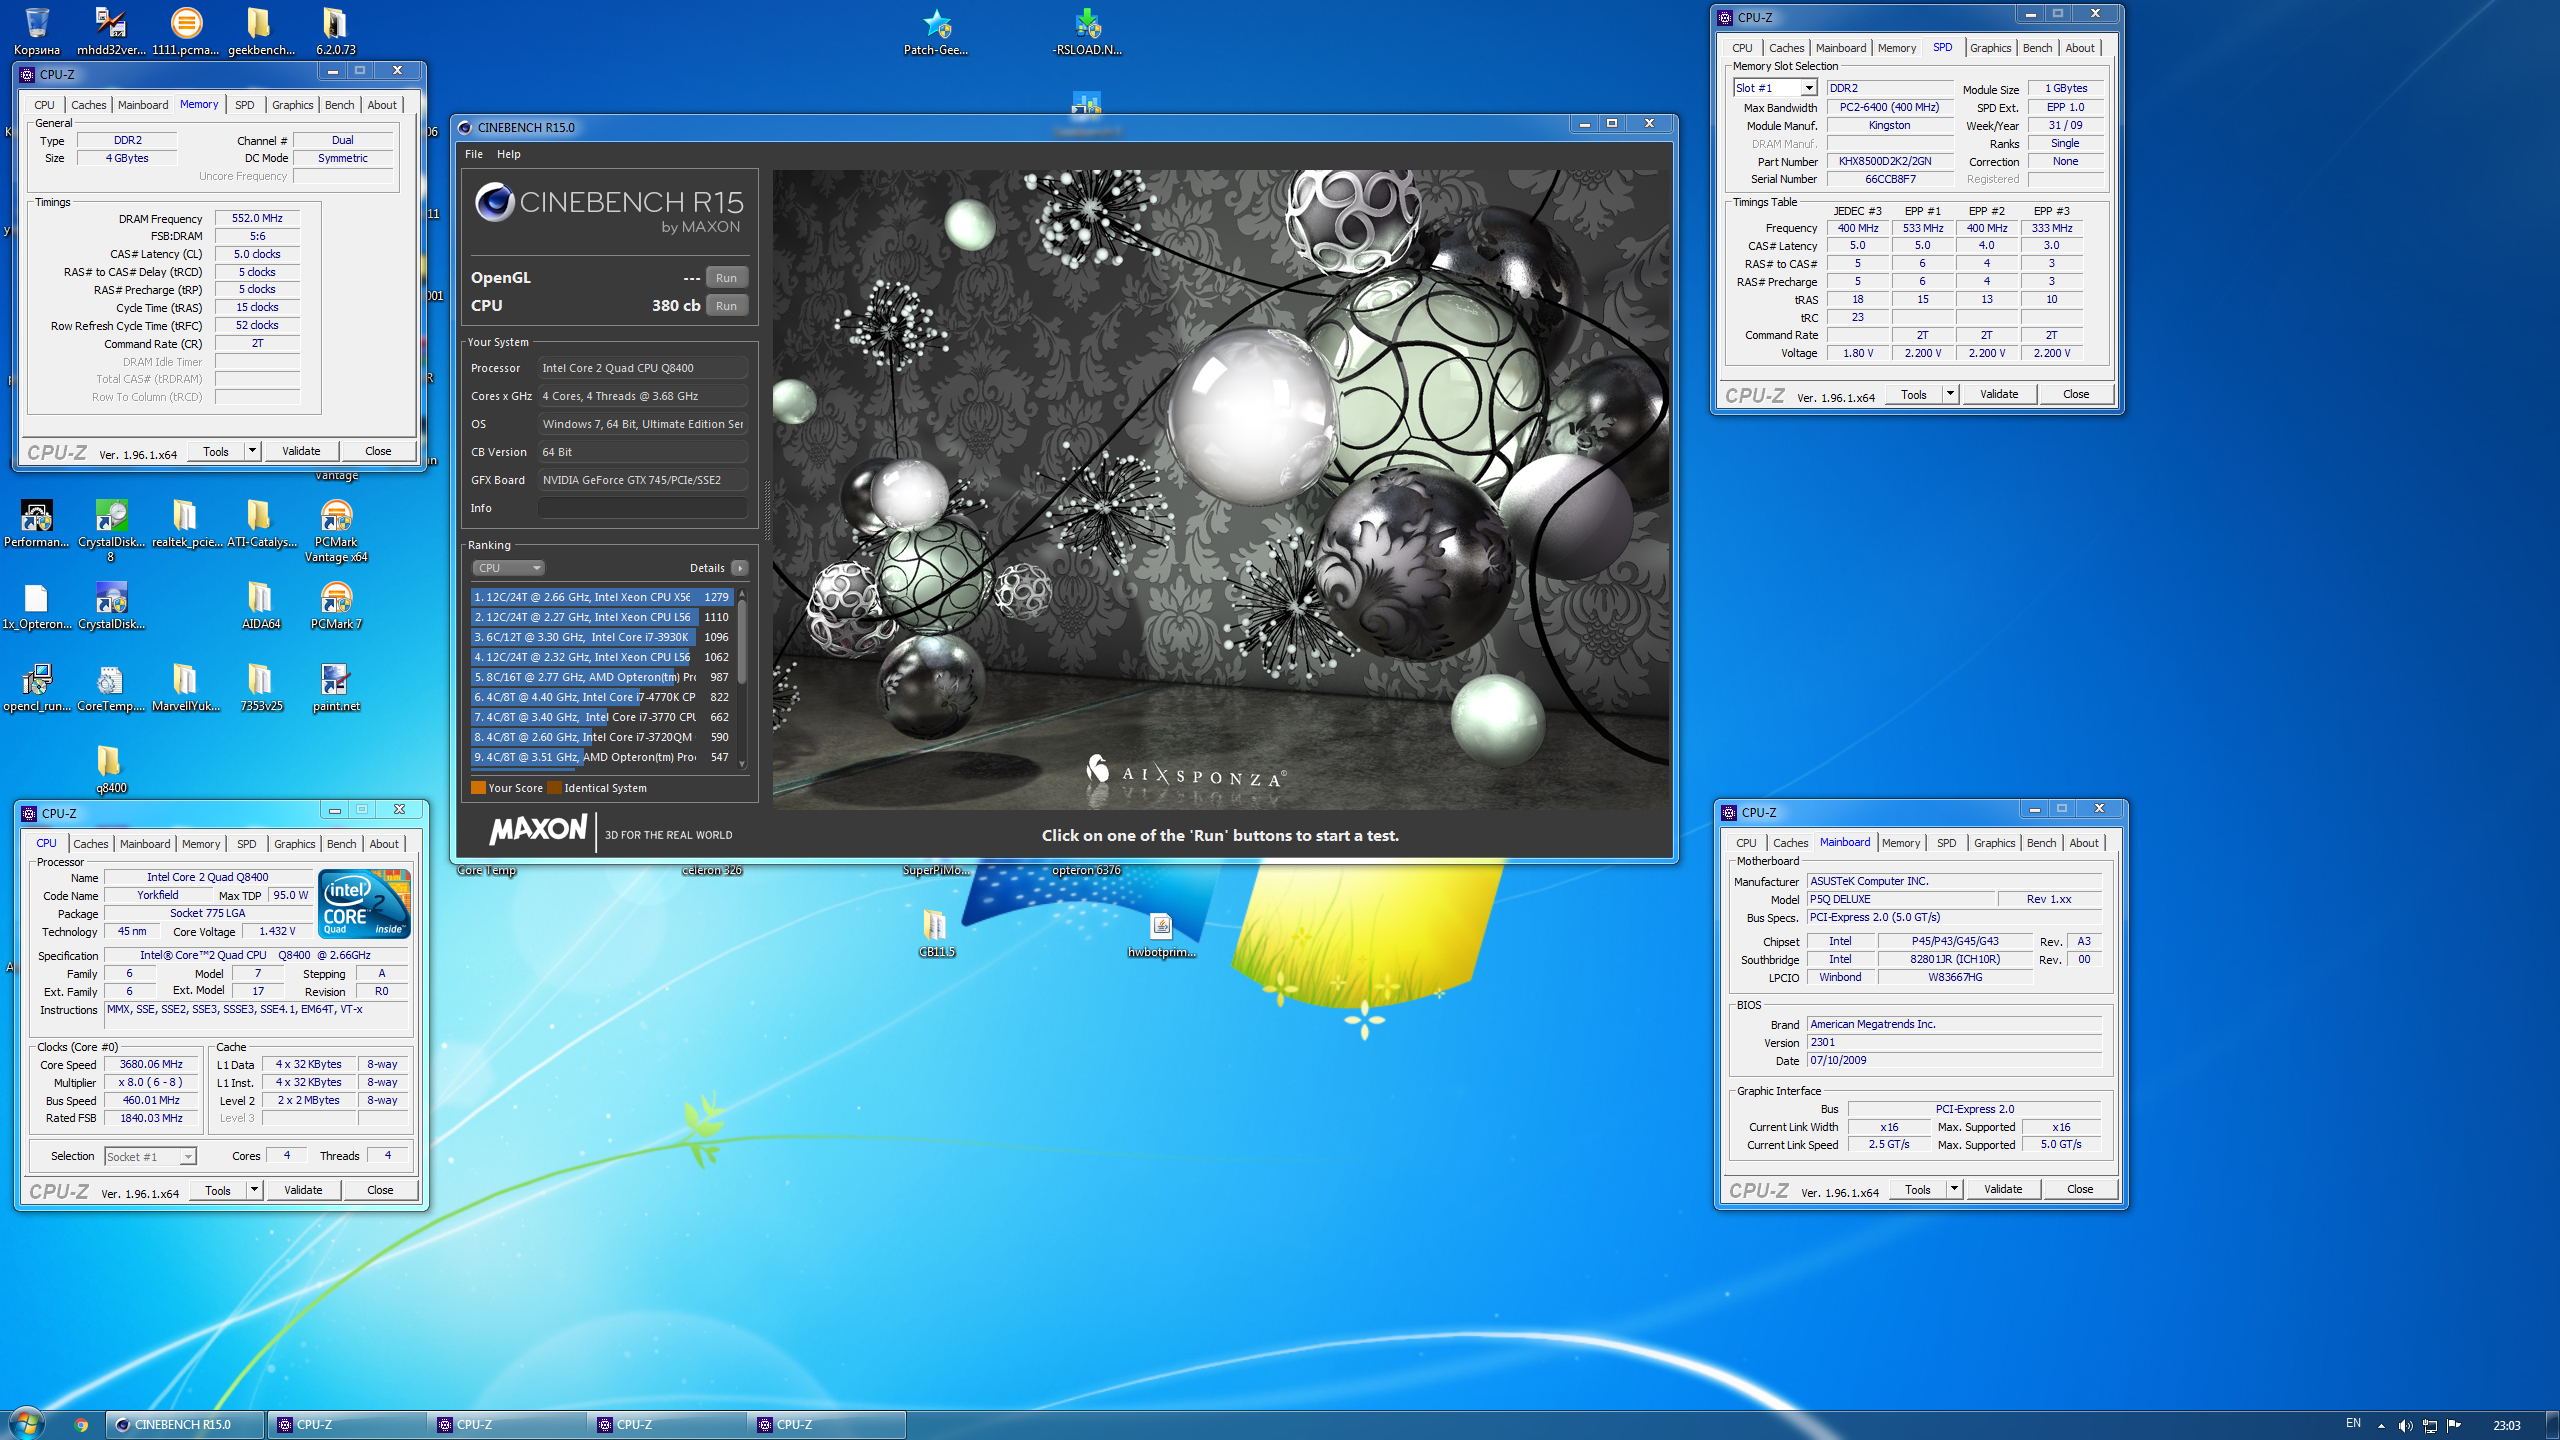Run the CPU test in Cinebench

726,306
